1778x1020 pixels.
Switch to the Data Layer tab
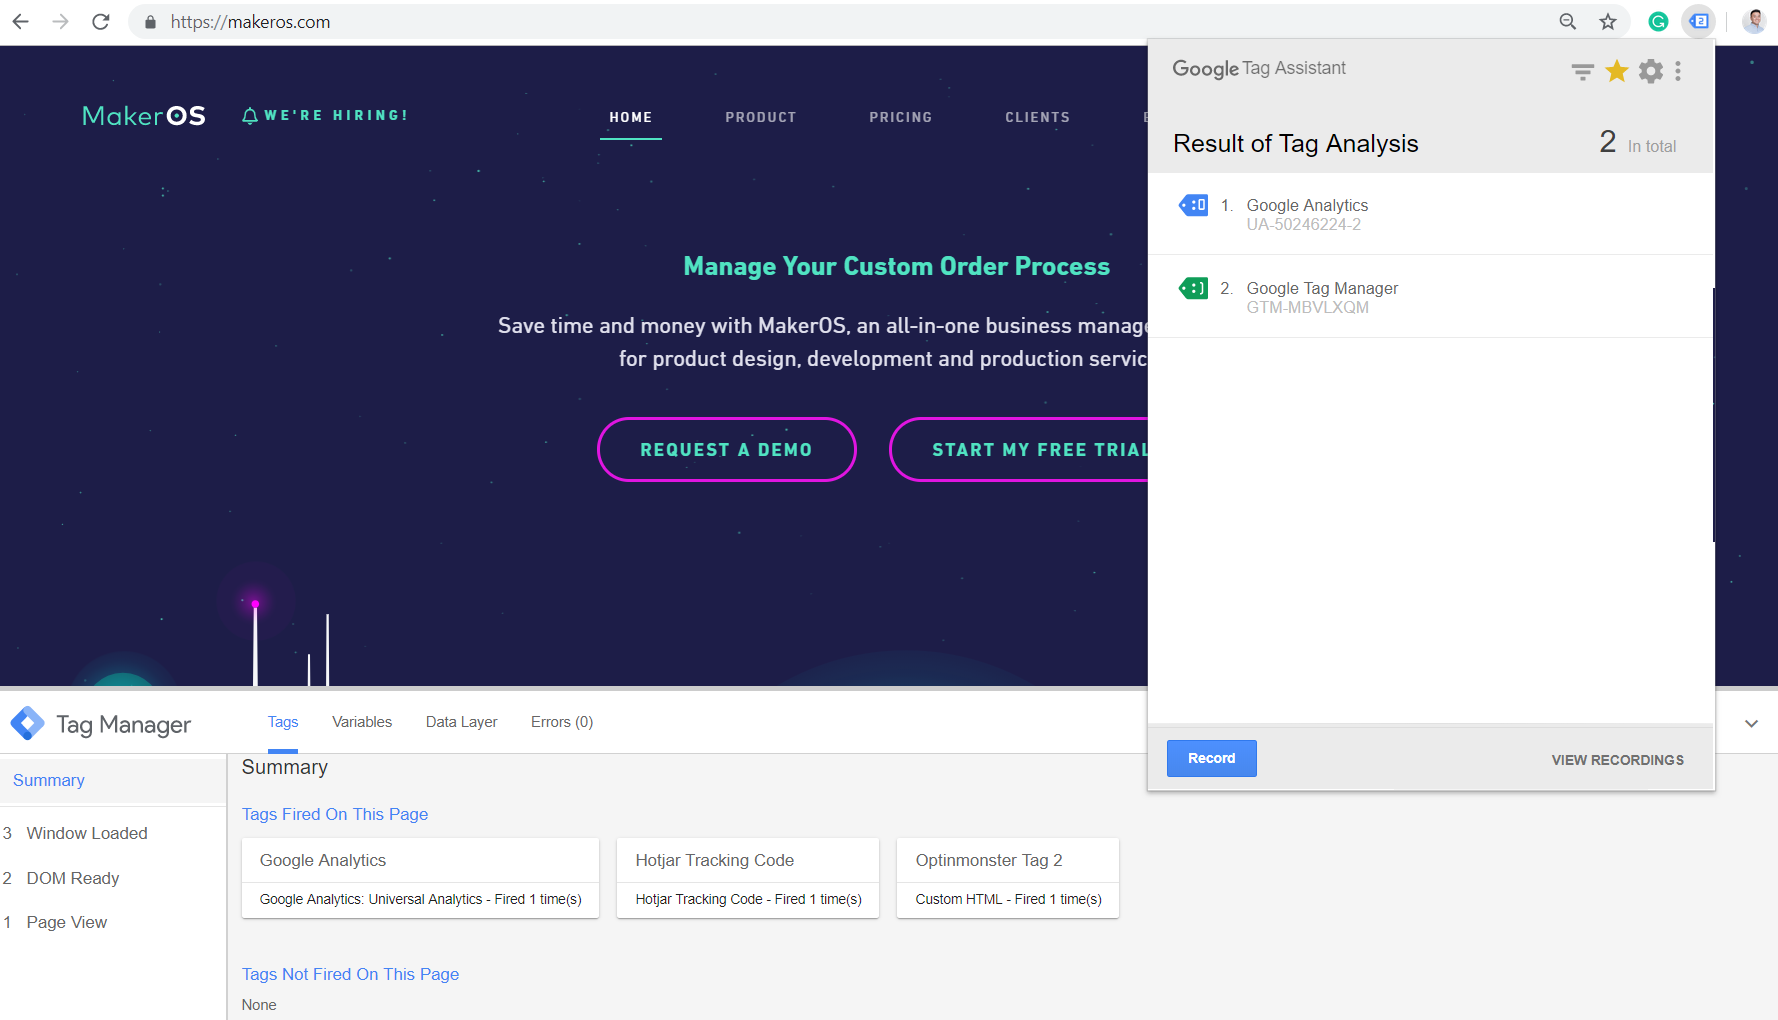click(461, 722)
